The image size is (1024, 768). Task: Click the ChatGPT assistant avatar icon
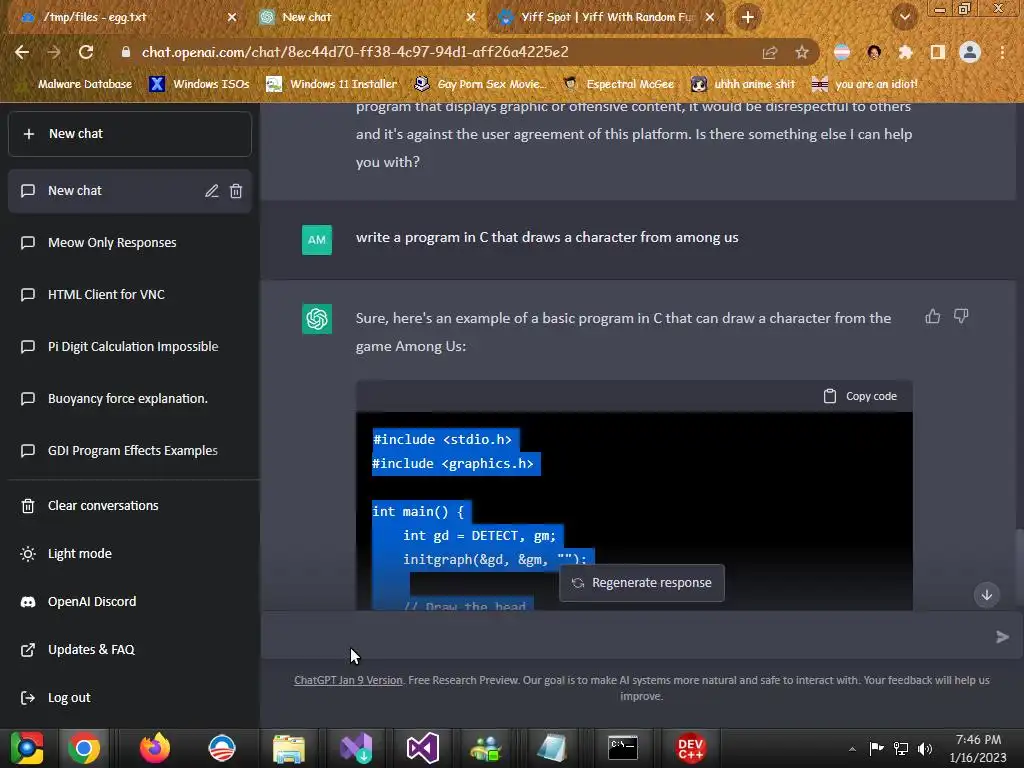317,319
